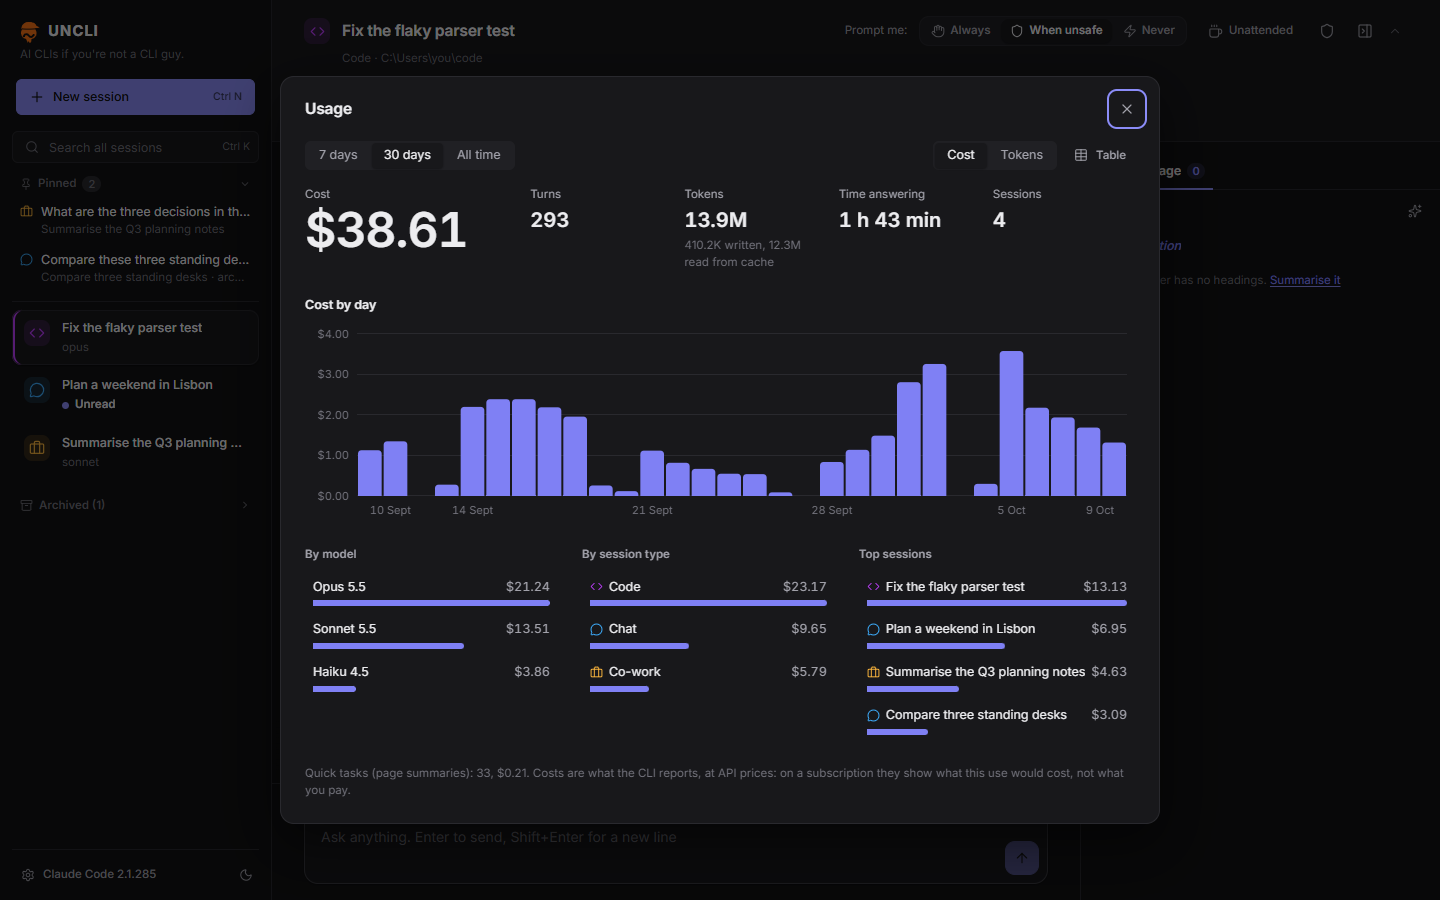Click the up chevron in the top bar
This screenshot has height=900, width=1440.
(x=1395, y=31)
